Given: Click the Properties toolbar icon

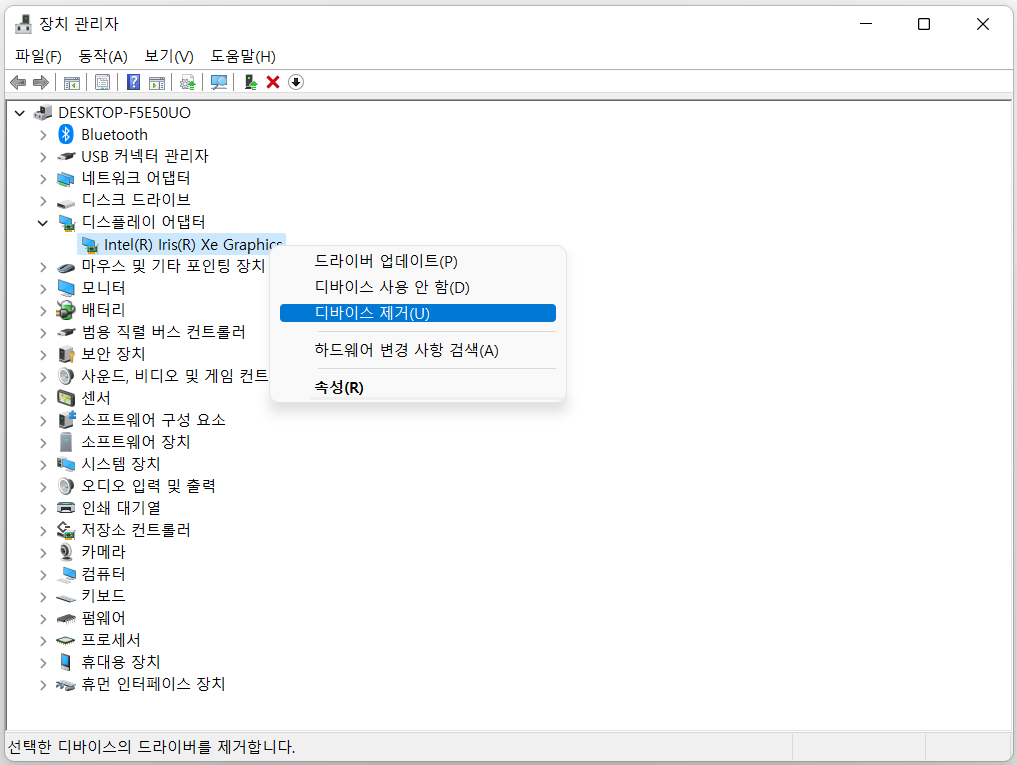Looking at the screenshot, I should point(102,82).
